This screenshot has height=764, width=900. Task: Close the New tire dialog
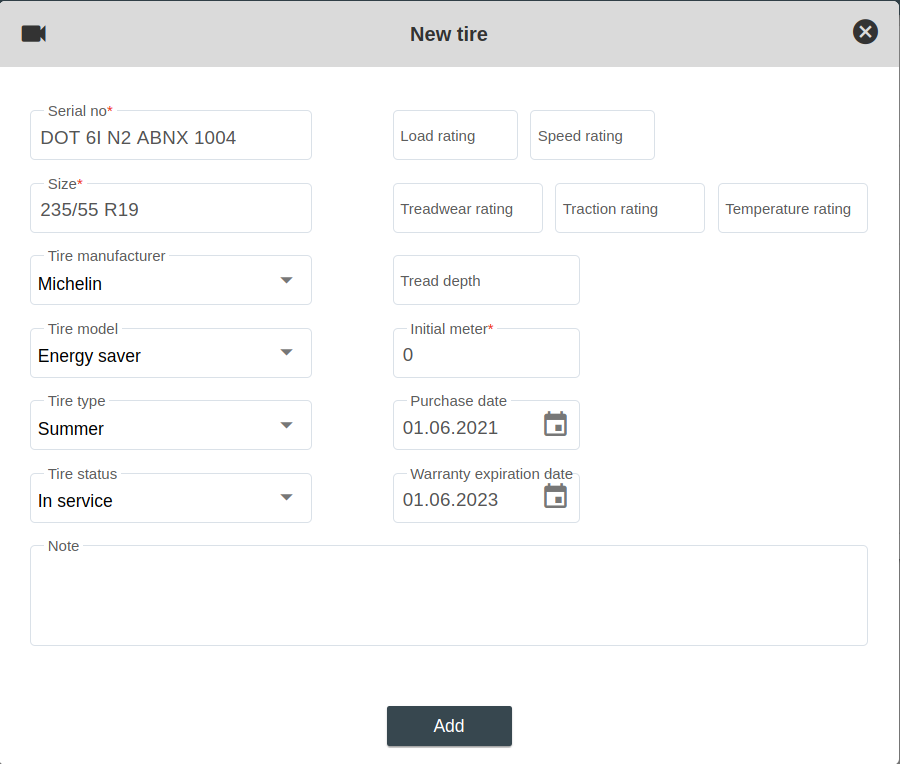click(x=865, y=32)
